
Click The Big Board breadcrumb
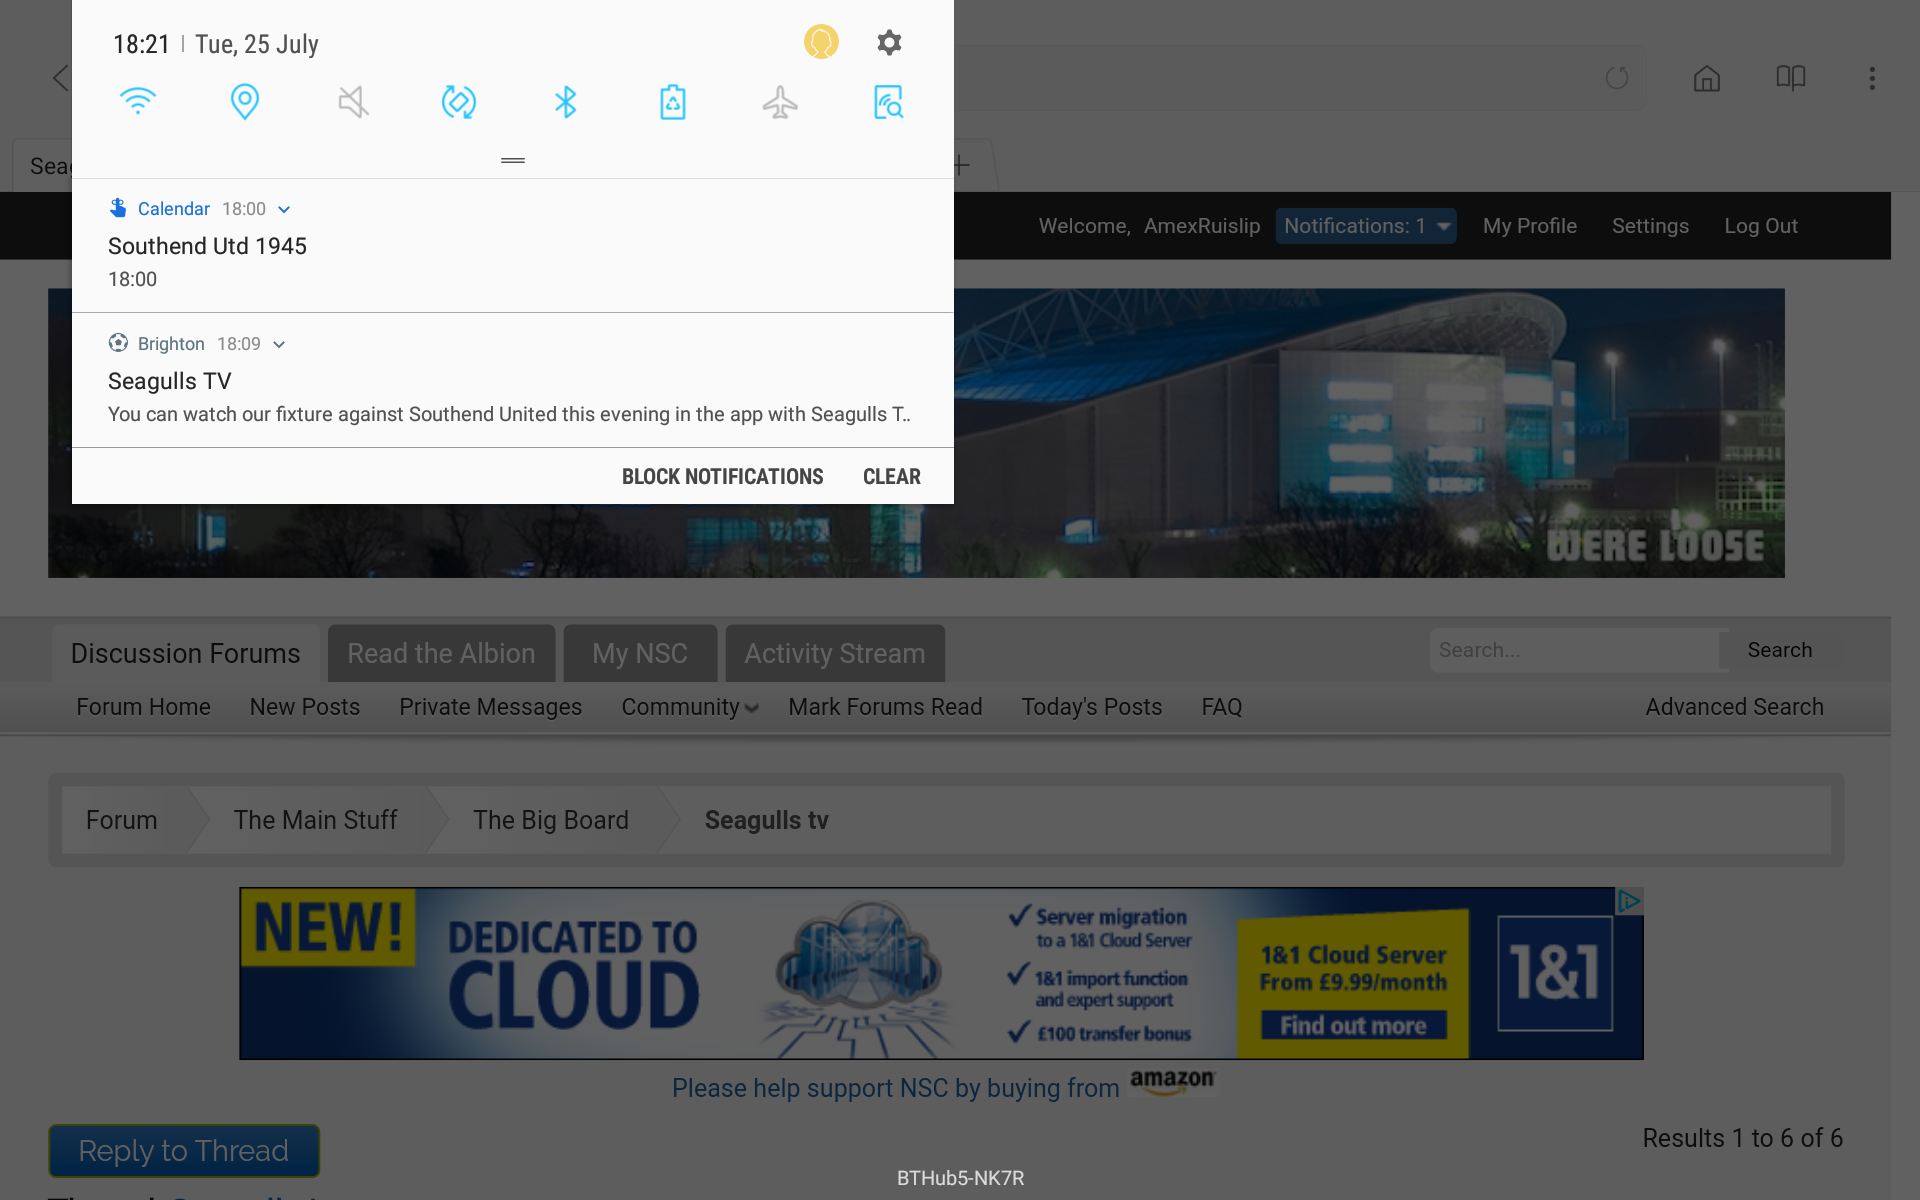[x=550, y=820]
